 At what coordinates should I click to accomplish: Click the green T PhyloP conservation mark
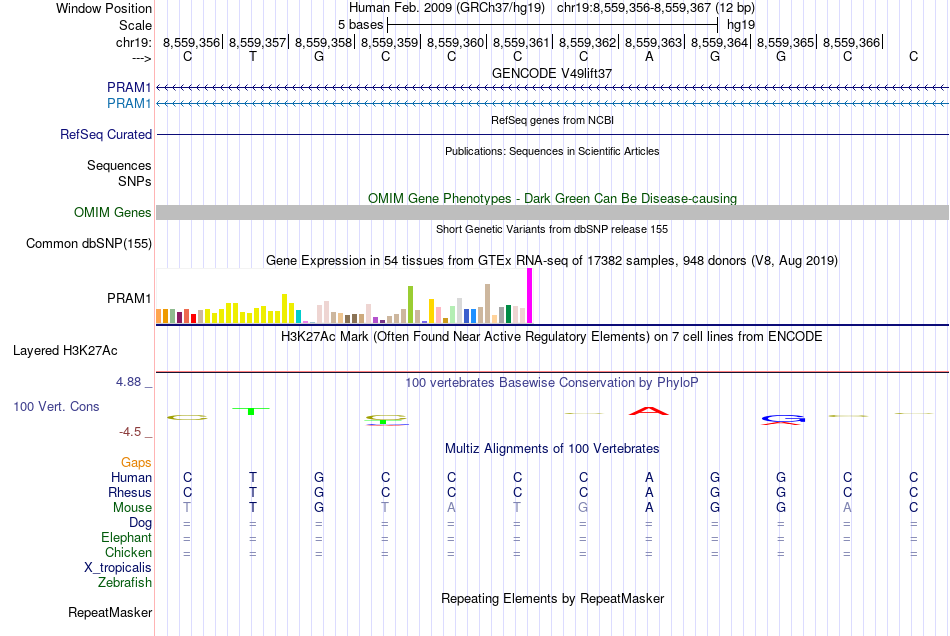pos(251,411)
